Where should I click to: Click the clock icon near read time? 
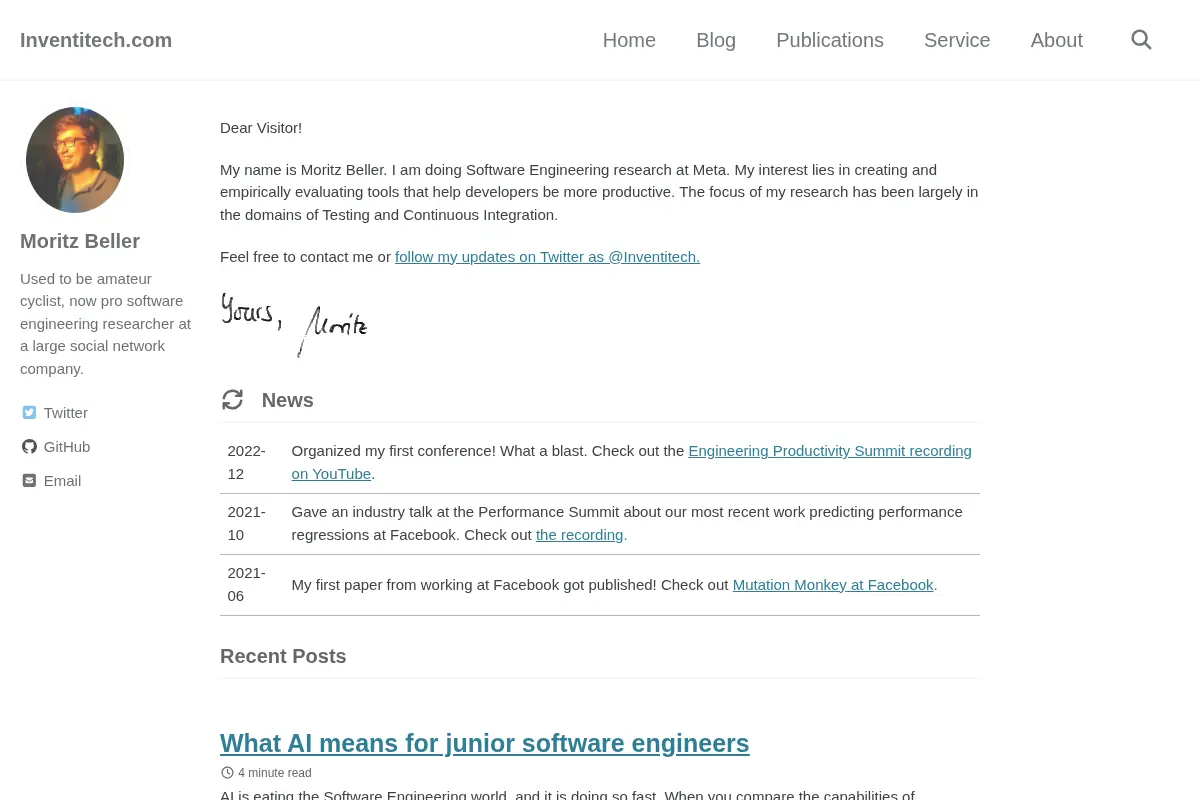[x=227, y=773]
